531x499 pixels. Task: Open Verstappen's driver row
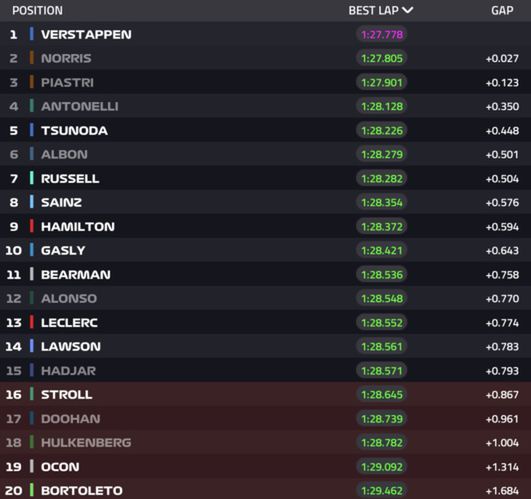[266, 34]
